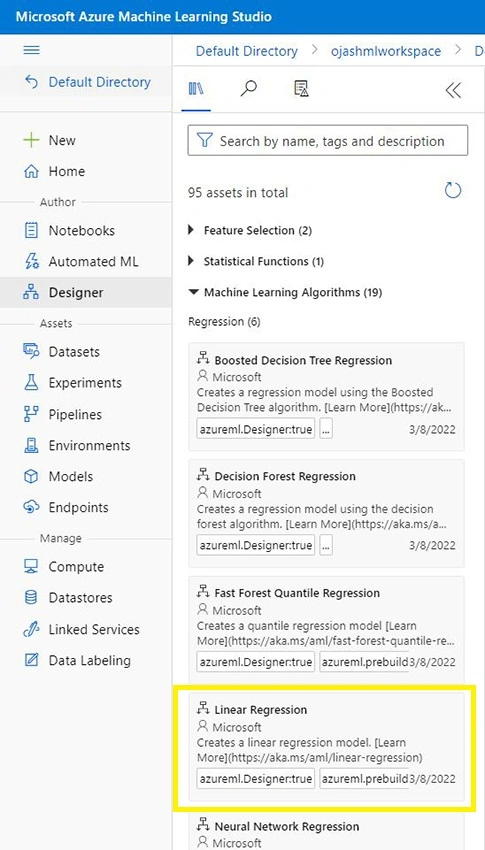Screen dimensions: 485x850
Task: Open the asset library tab icon
Action: pos(196,89)
